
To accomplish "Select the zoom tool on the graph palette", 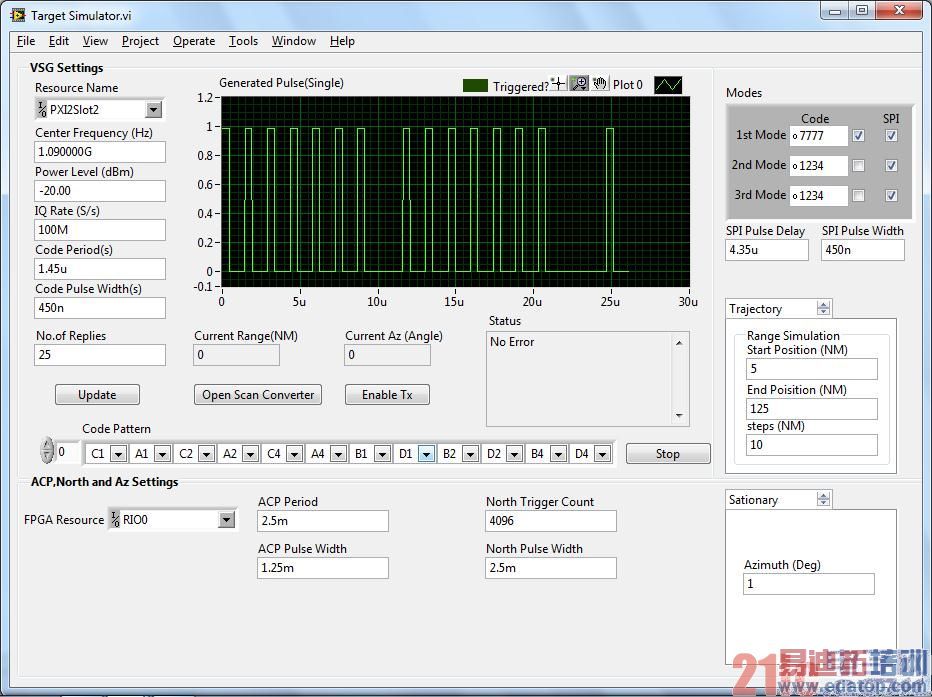I will pos(579,83).
